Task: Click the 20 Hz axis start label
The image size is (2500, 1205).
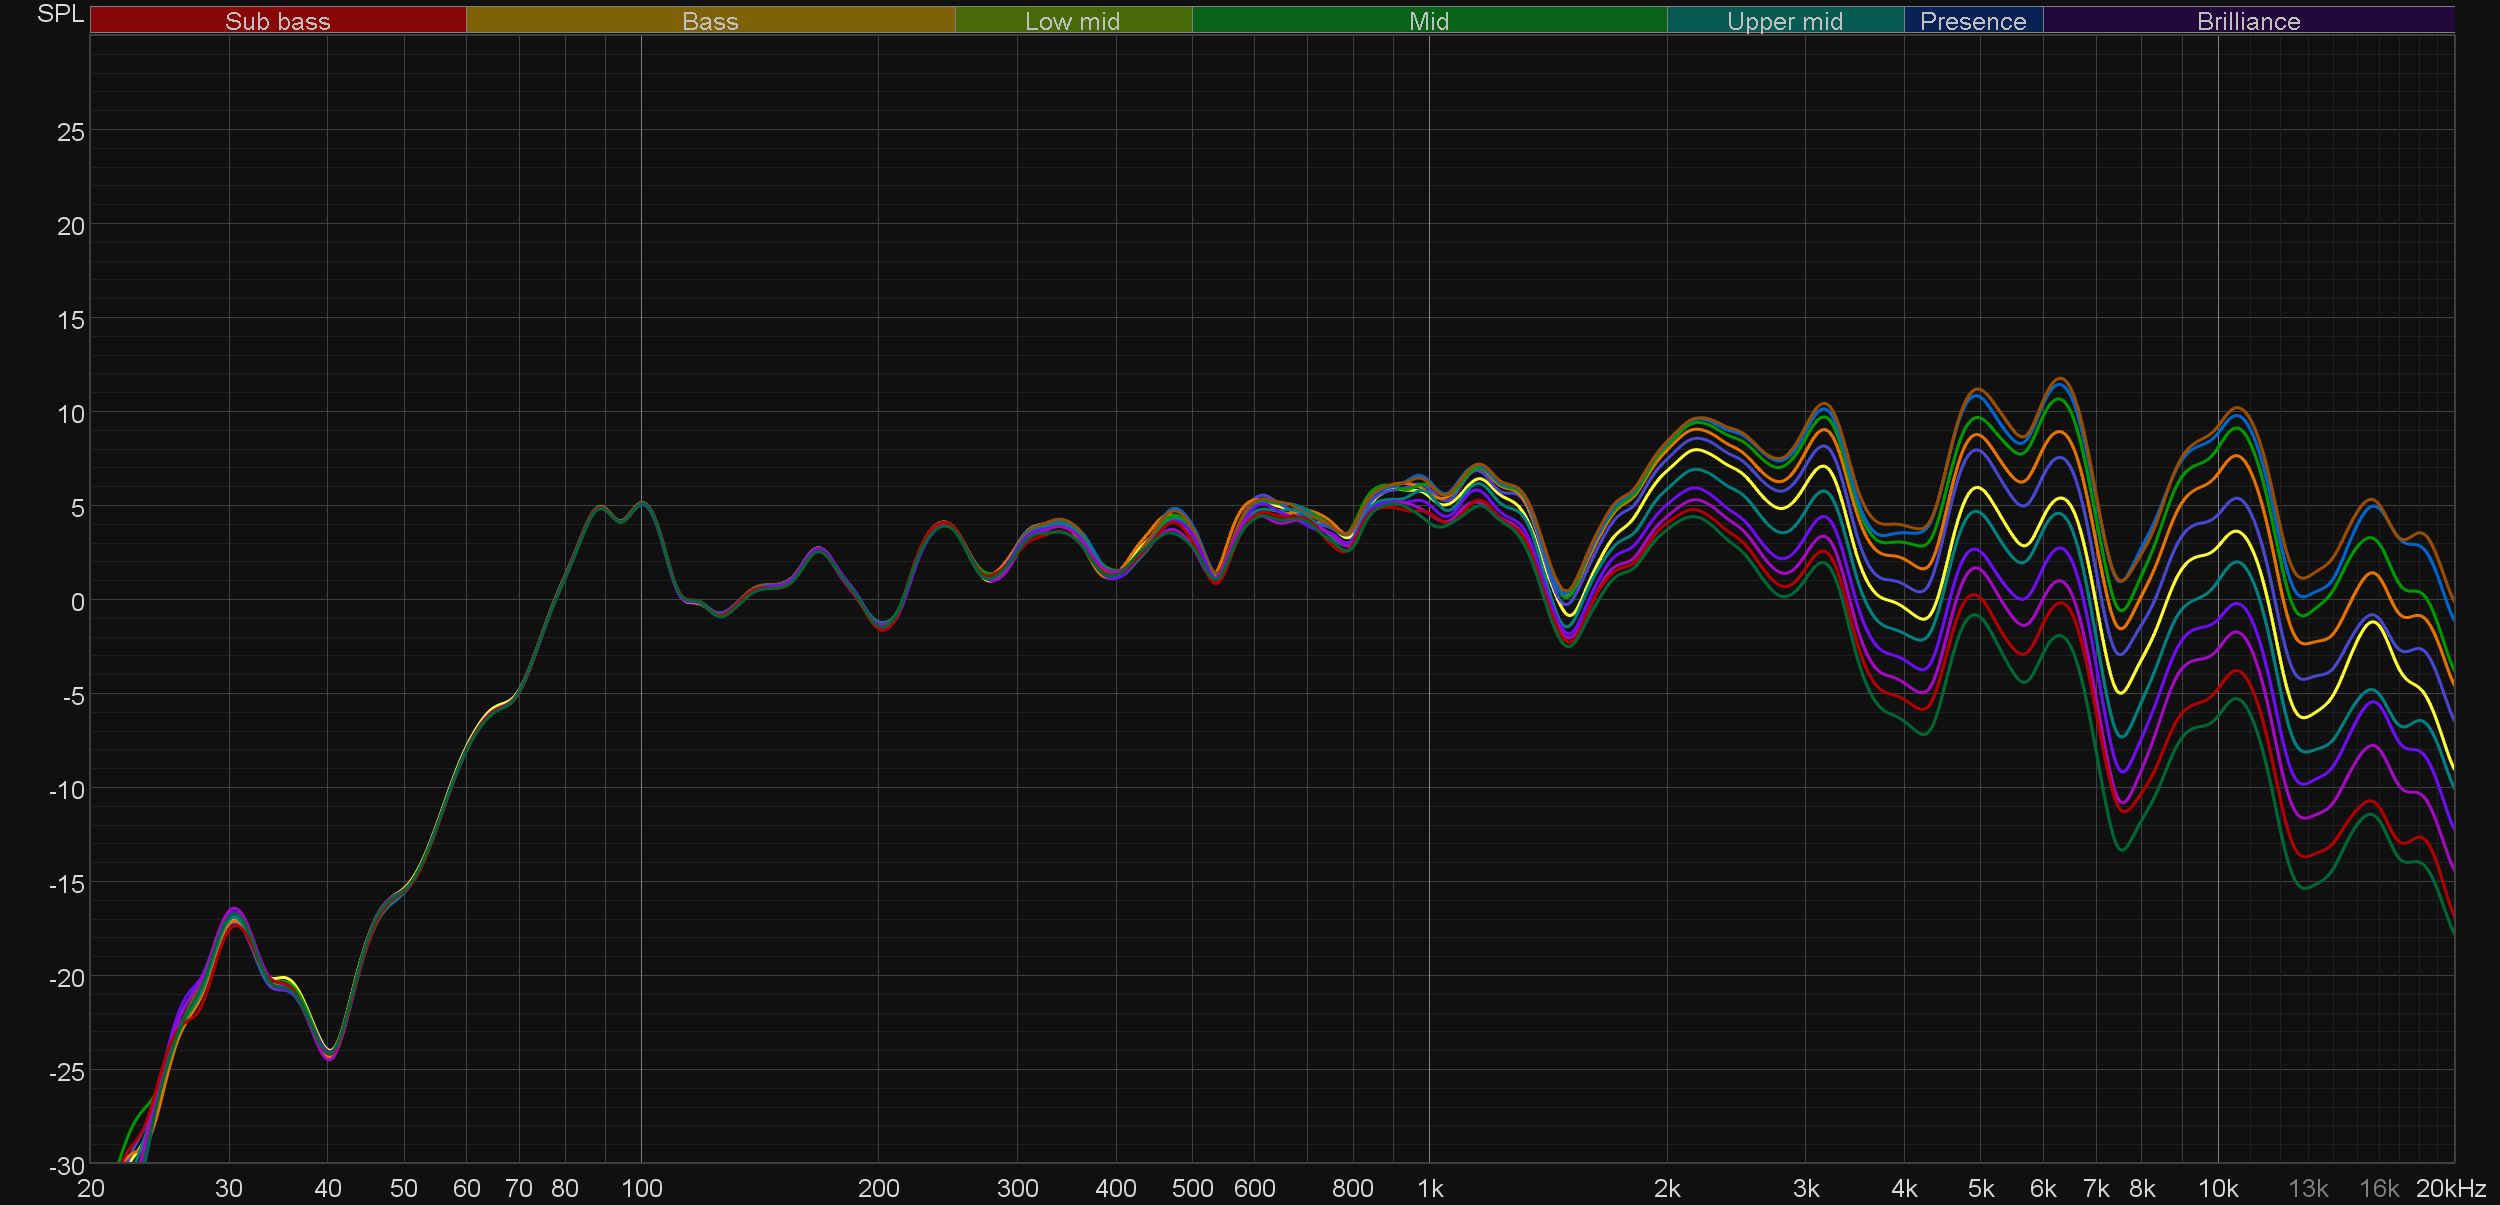Action: point(91,1188)
